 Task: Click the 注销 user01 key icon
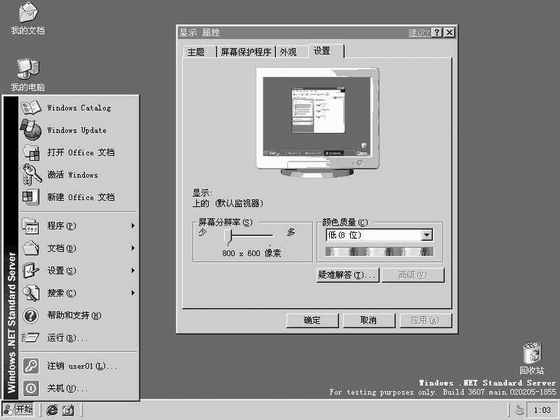coord(31,366)
